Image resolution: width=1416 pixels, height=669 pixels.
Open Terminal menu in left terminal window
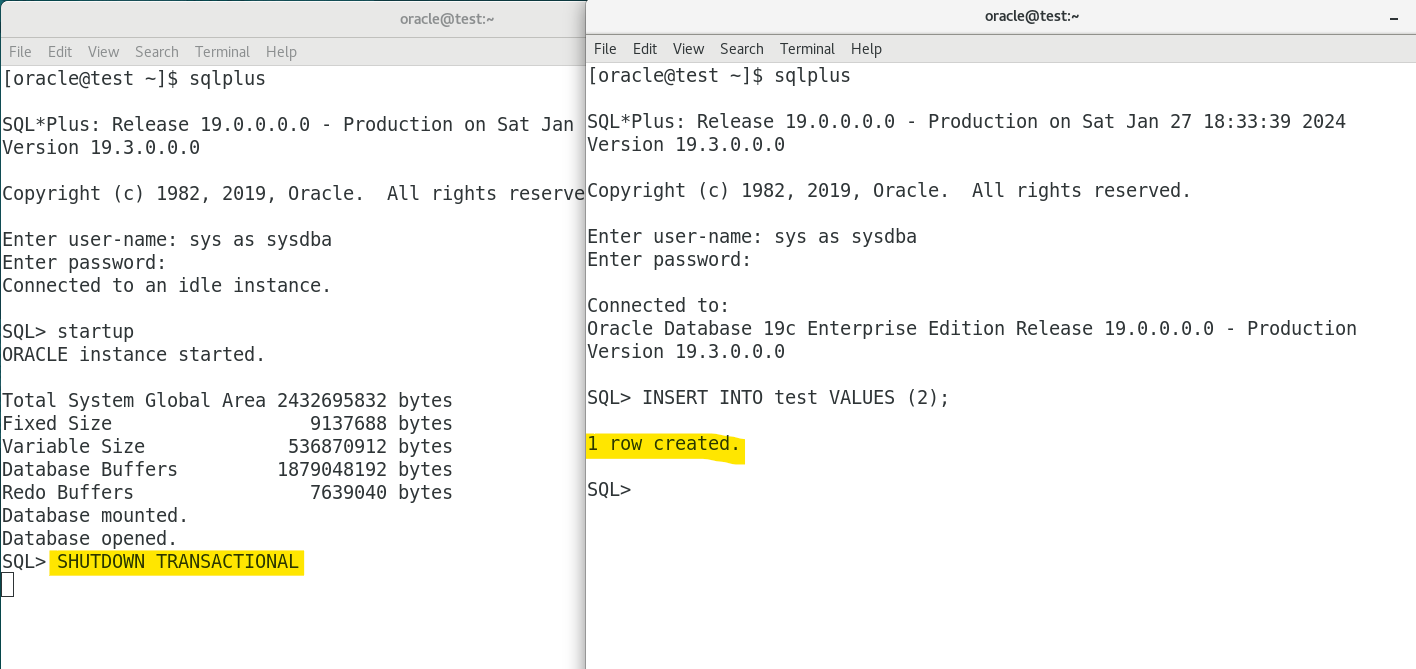pos(222,52)
